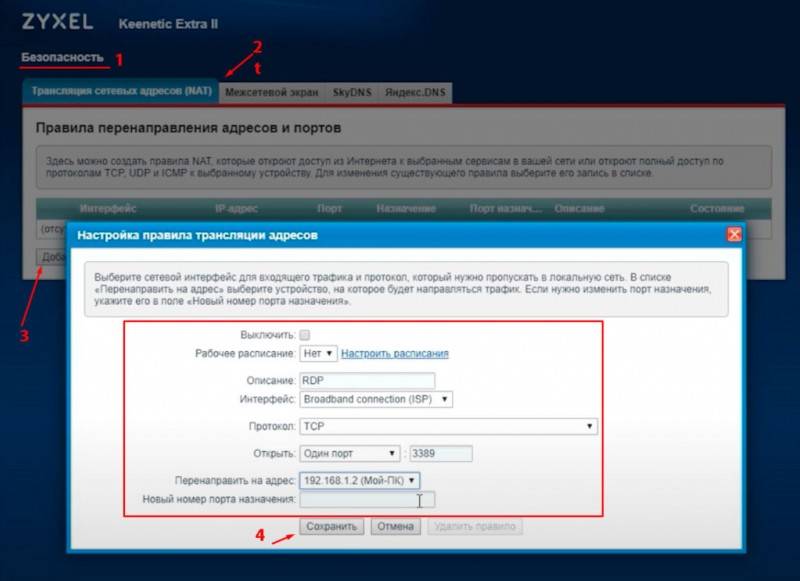
Task: Open the Безопасность section heading
Action: pos(62,57)
